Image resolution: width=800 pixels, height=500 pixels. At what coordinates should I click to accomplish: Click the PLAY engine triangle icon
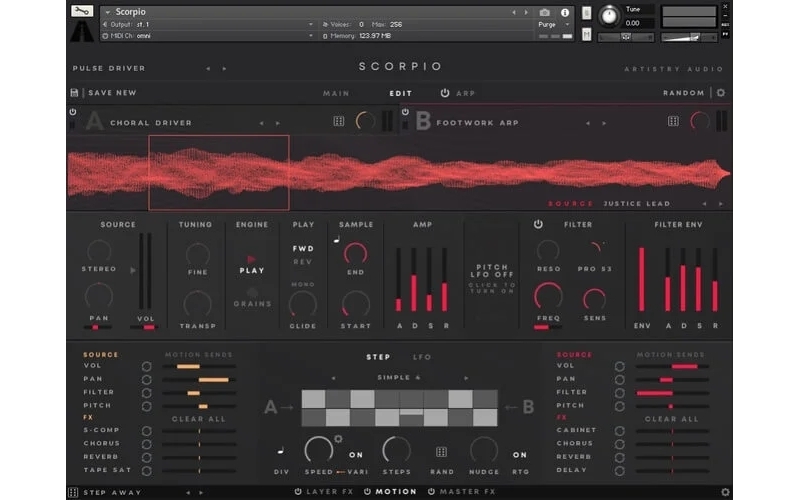(x=251, y=259)
